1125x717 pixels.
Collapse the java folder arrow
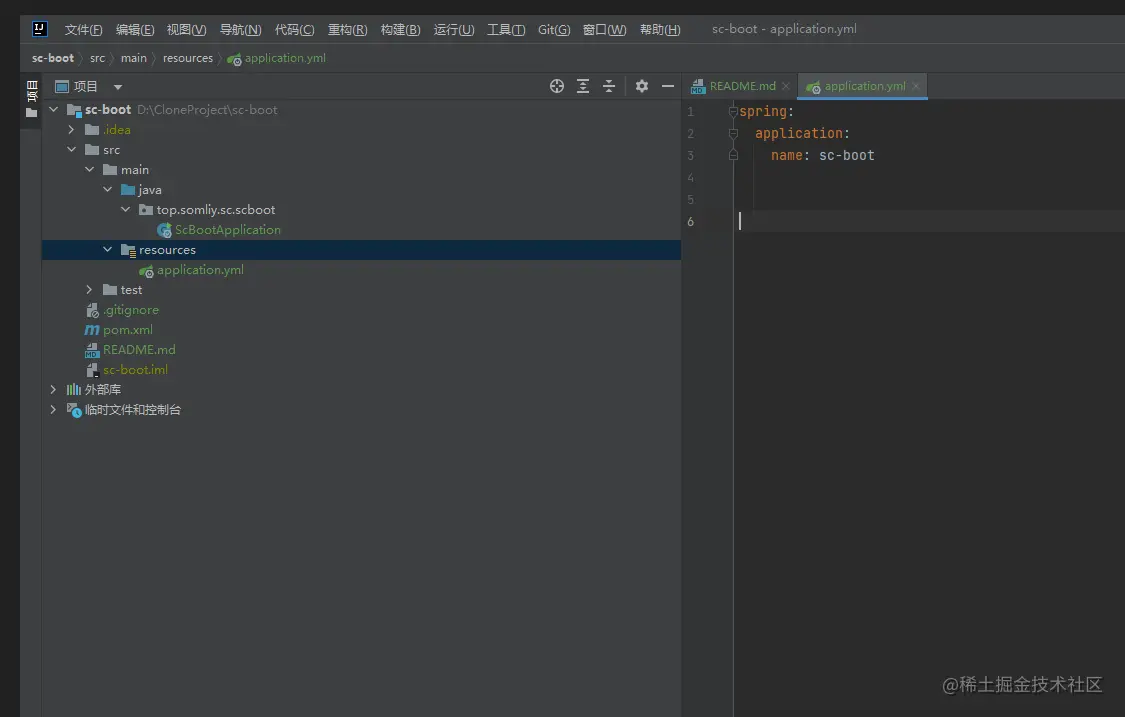click(x=107, y=189)
